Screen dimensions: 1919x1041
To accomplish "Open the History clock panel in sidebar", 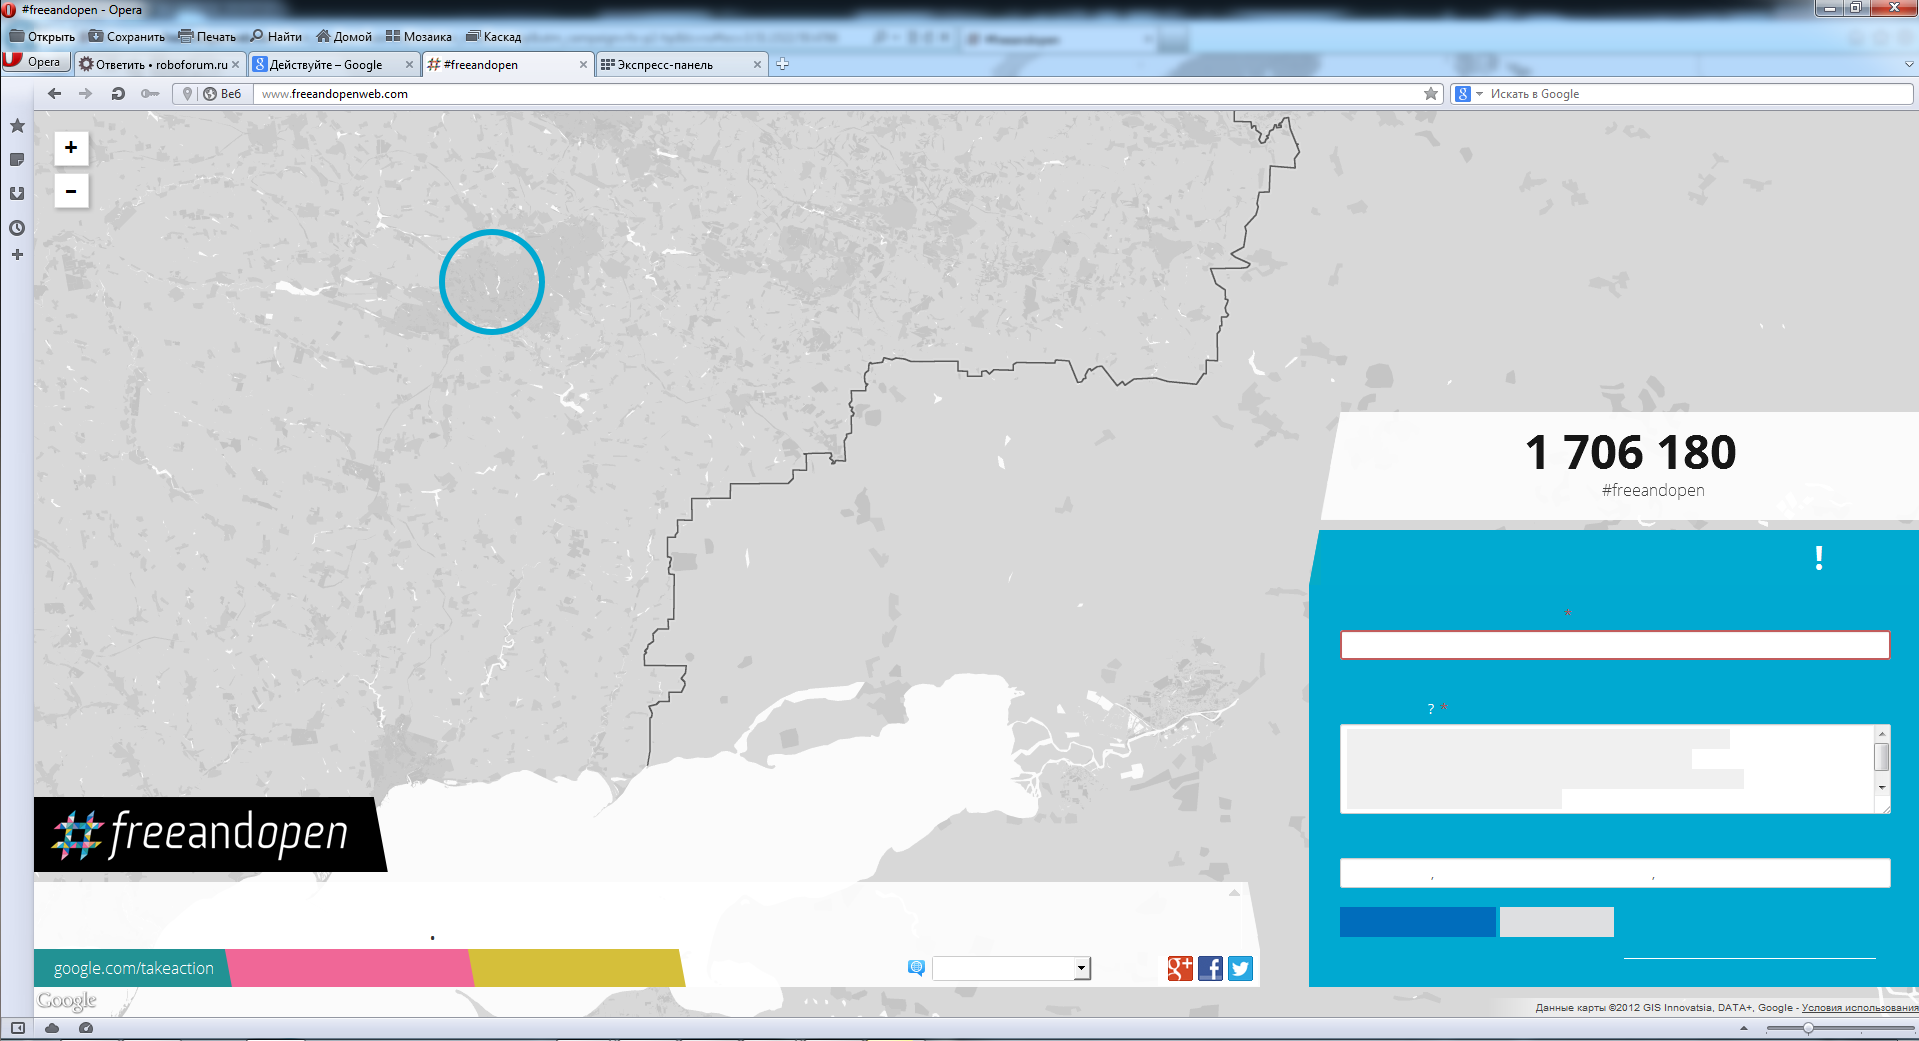I will click(x=17, y=228).
